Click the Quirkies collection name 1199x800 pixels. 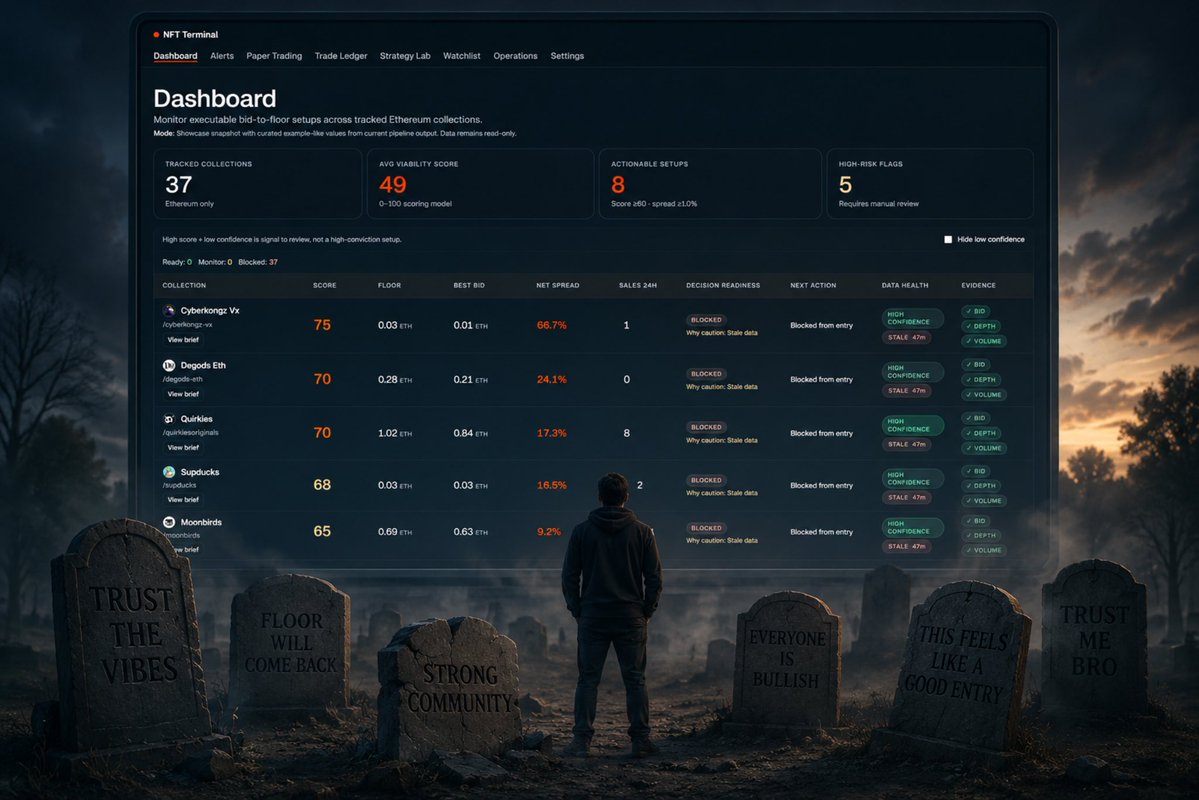coord(197,419)
